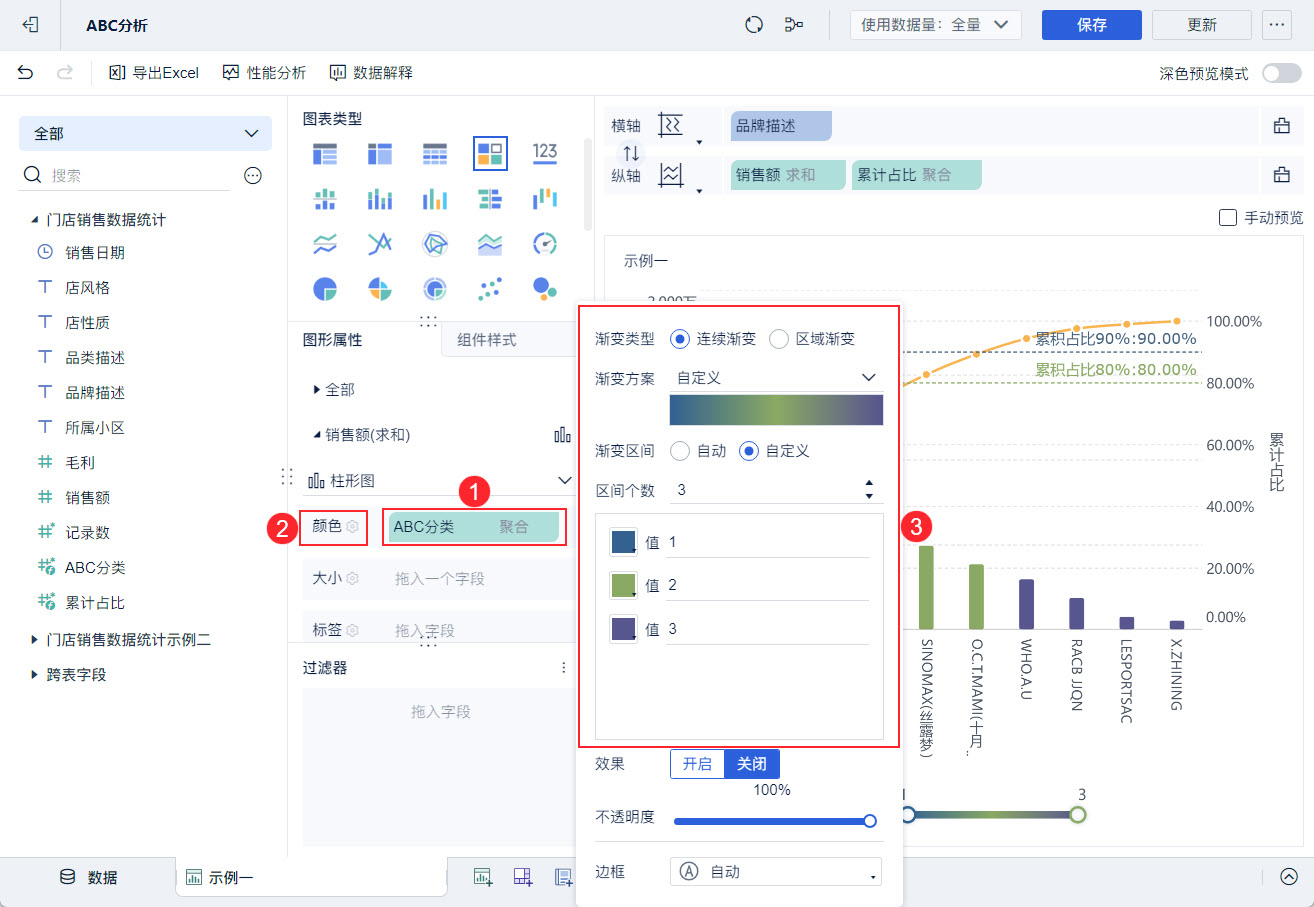Switch to the 组件样式 tab

487,340
